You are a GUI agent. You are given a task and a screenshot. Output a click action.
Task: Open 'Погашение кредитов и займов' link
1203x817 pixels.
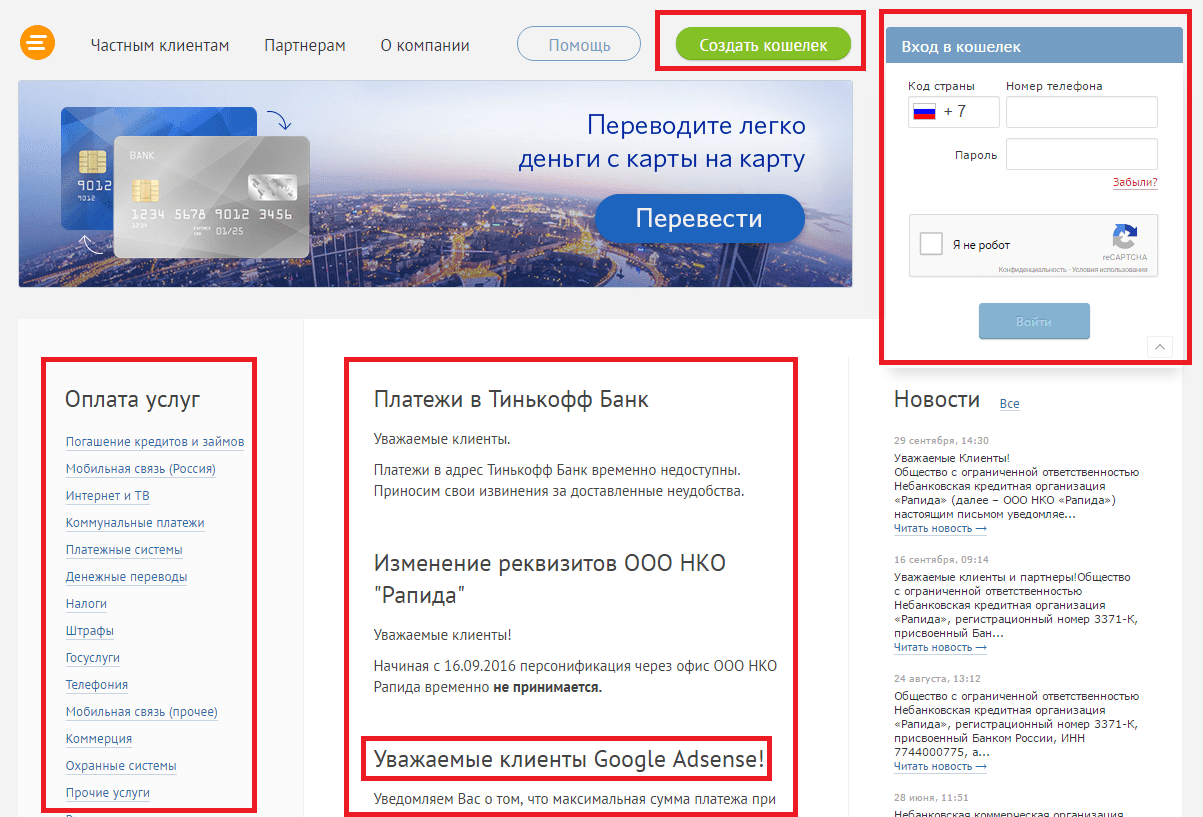[x=155, y=442]
